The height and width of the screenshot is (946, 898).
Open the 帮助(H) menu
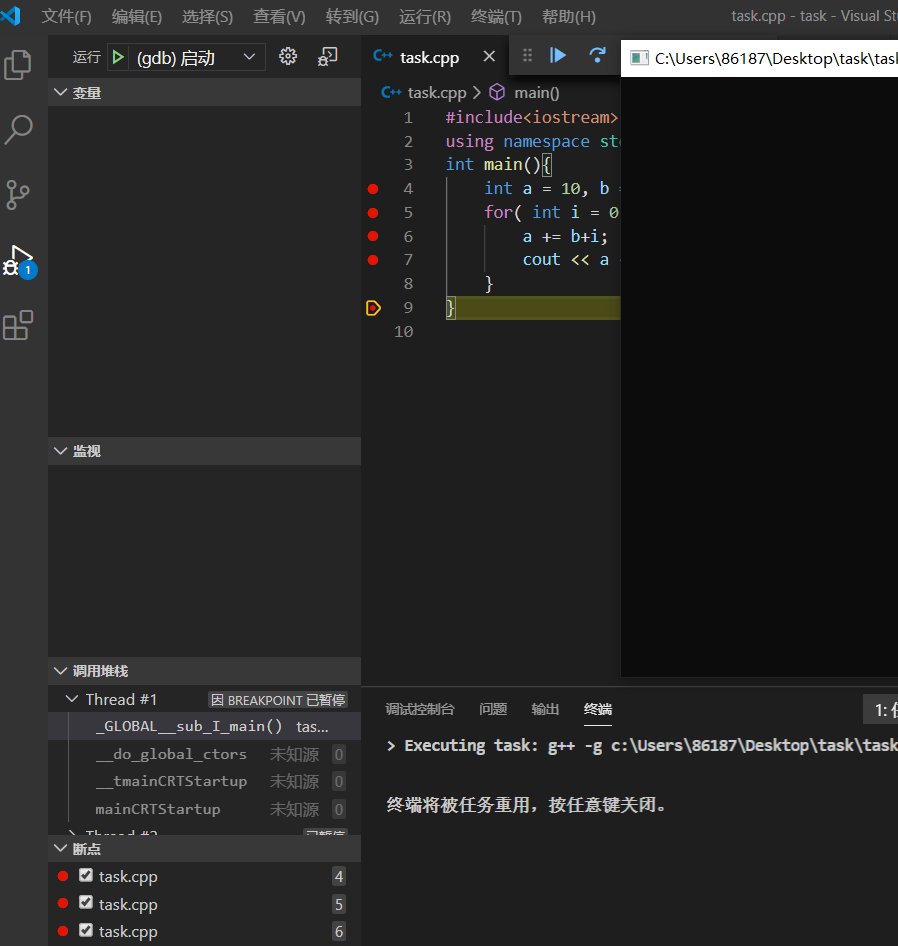point(569,16)
